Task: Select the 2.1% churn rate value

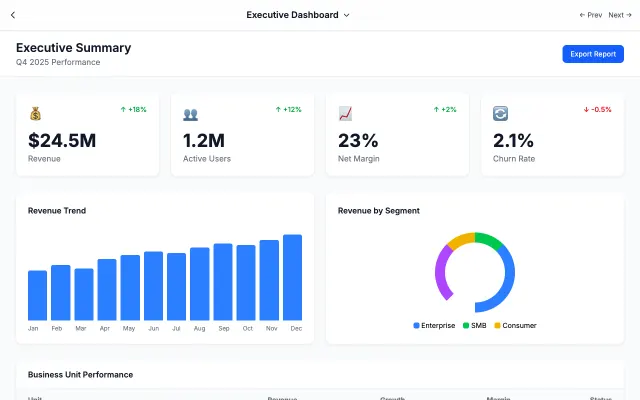Action: tap(513, 140)
